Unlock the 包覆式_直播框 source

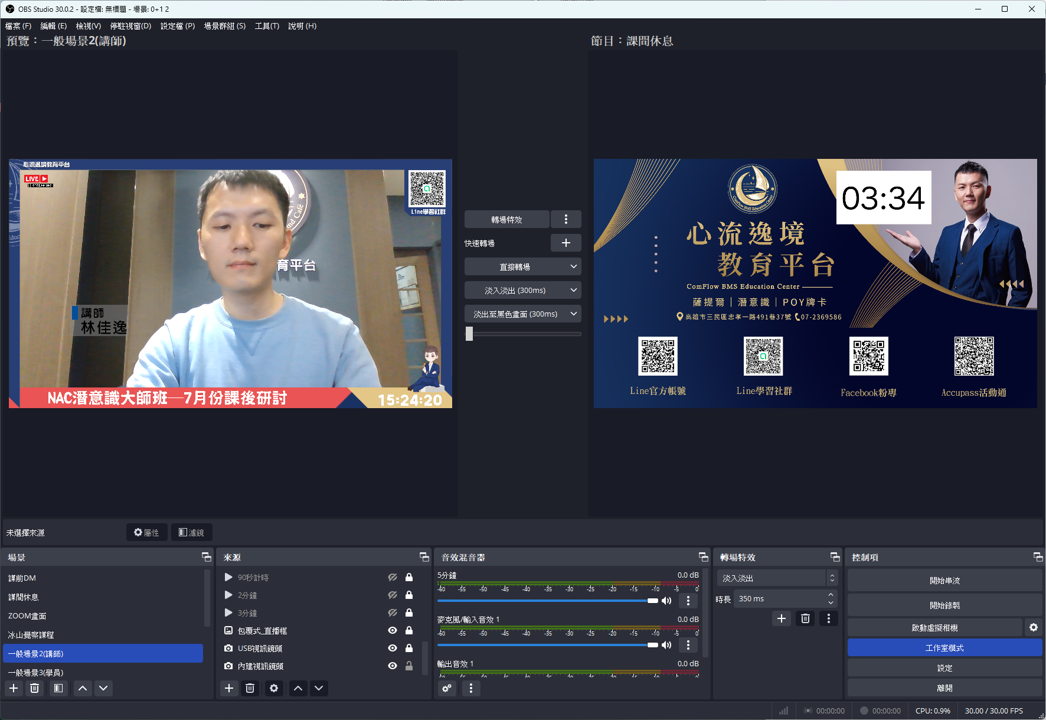(409, 631)
